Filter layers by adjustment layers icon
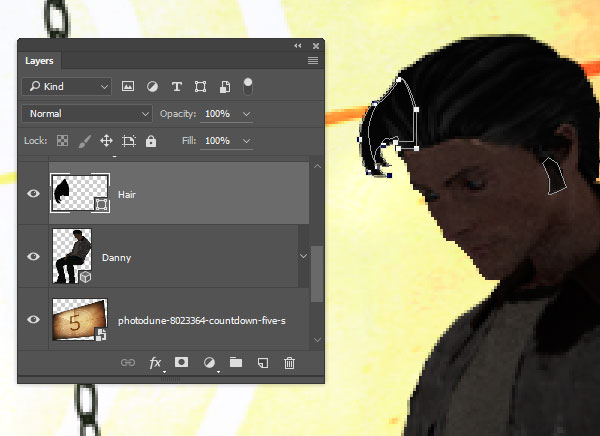 pos(152,87)
